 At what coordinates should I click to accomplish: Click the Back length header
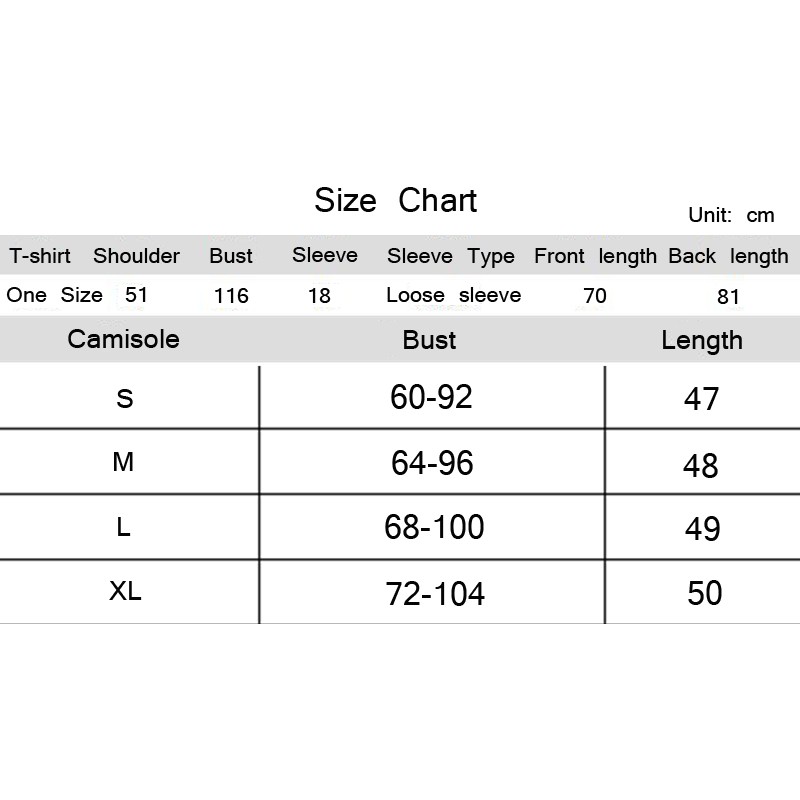click(728, 256)
